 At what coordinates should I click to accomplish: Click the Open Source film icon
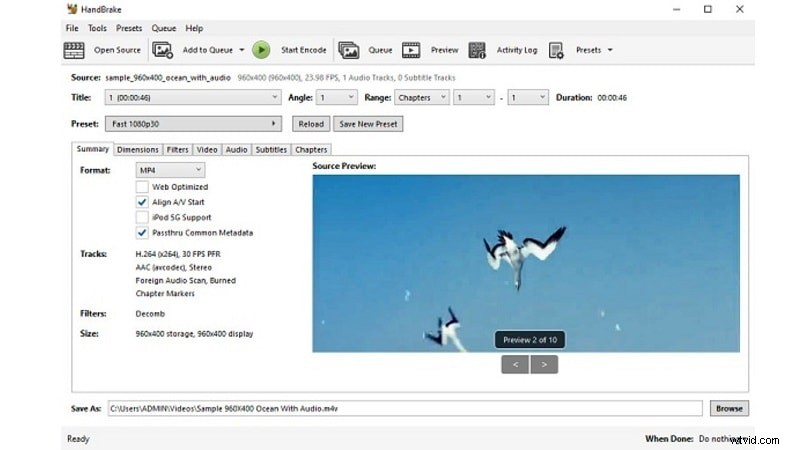74,50
